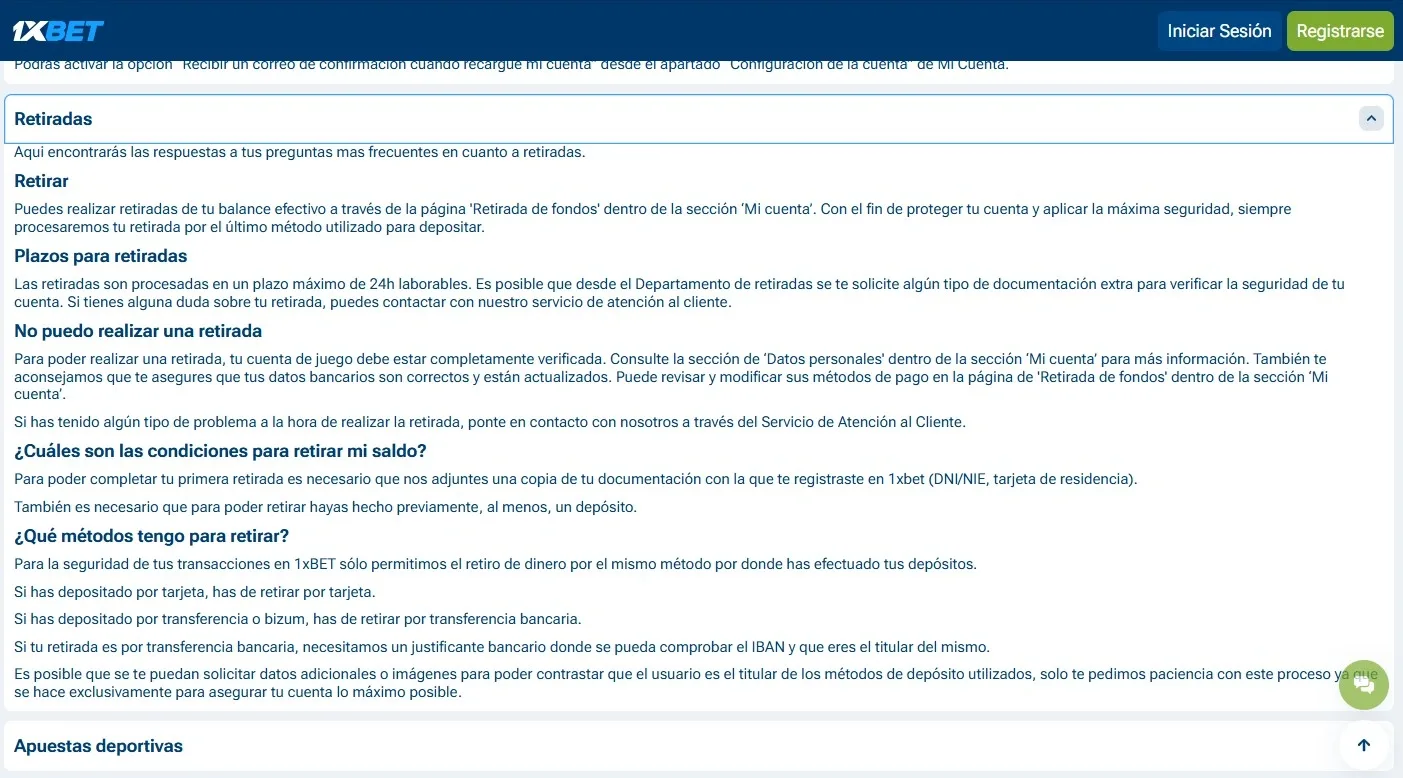Viewport: 1403px width, 778px height.
Task: Click text 'Si has depositado por transferencia o bizum'
Action: [x=298, y=619]
